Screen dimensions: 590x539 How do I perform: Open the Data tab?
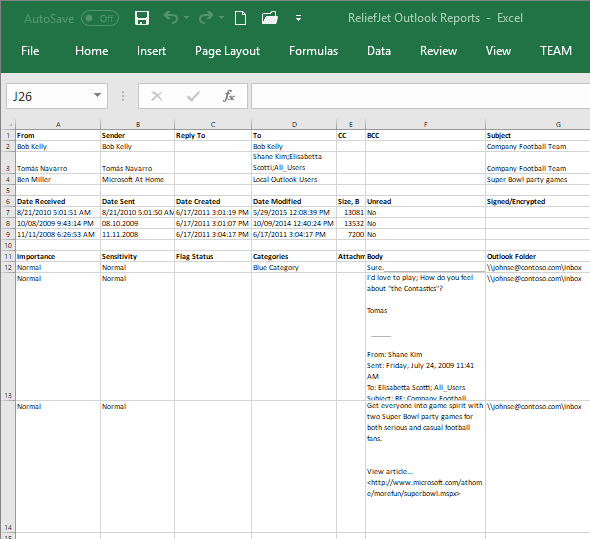point(379,51)
